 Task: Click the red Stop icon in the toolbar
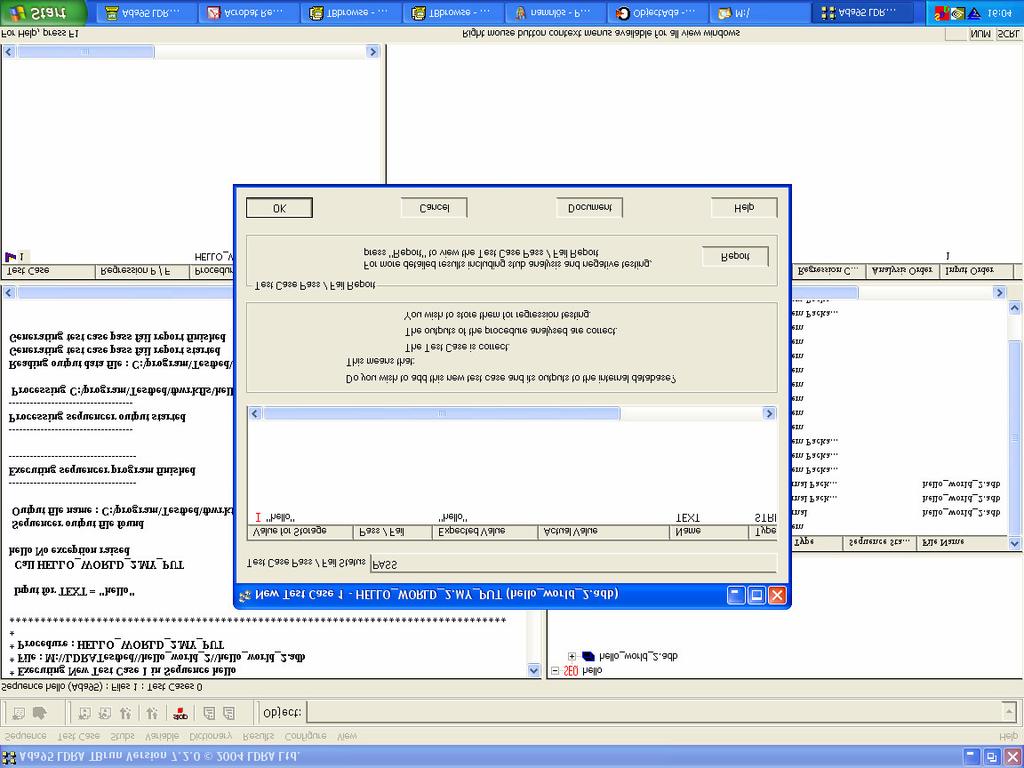coord(181,713)
